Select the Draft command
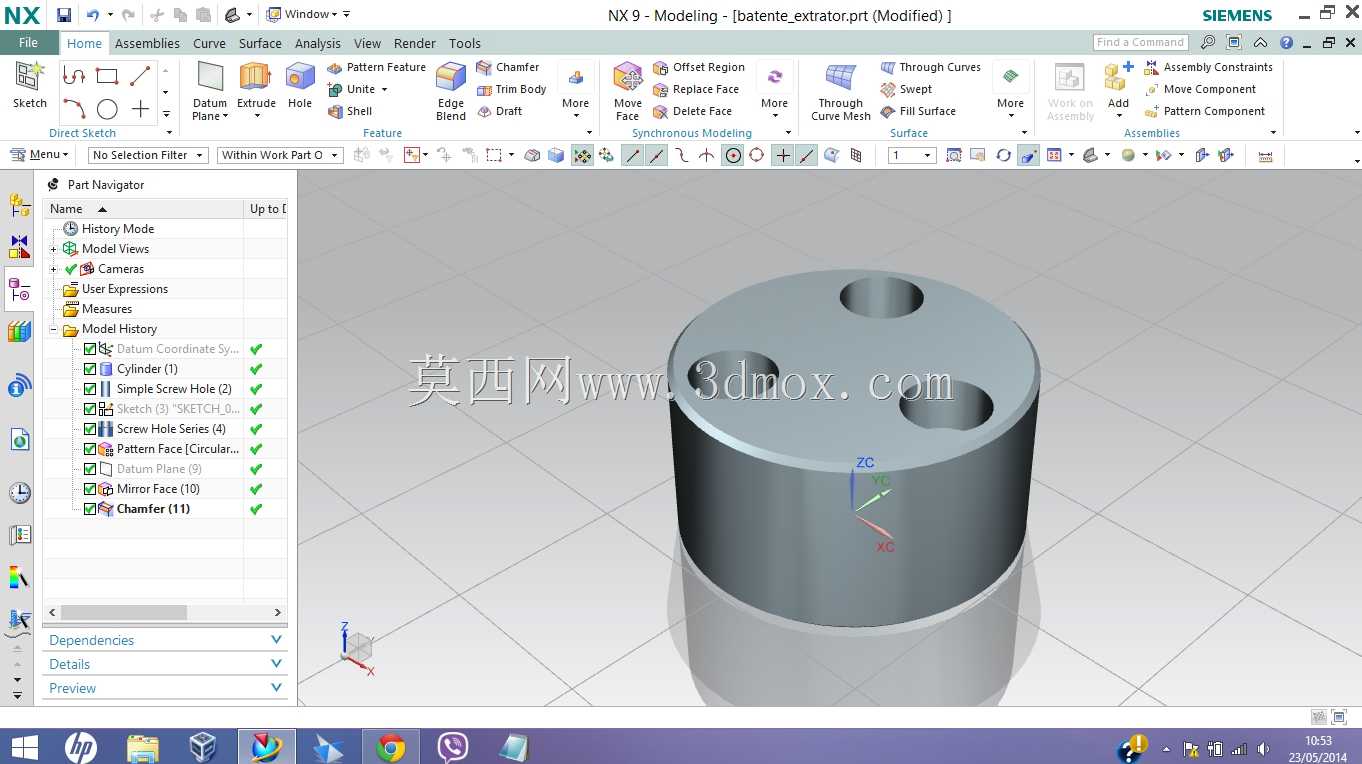This screenshot has height=764, width=1362. pos(499,111)
